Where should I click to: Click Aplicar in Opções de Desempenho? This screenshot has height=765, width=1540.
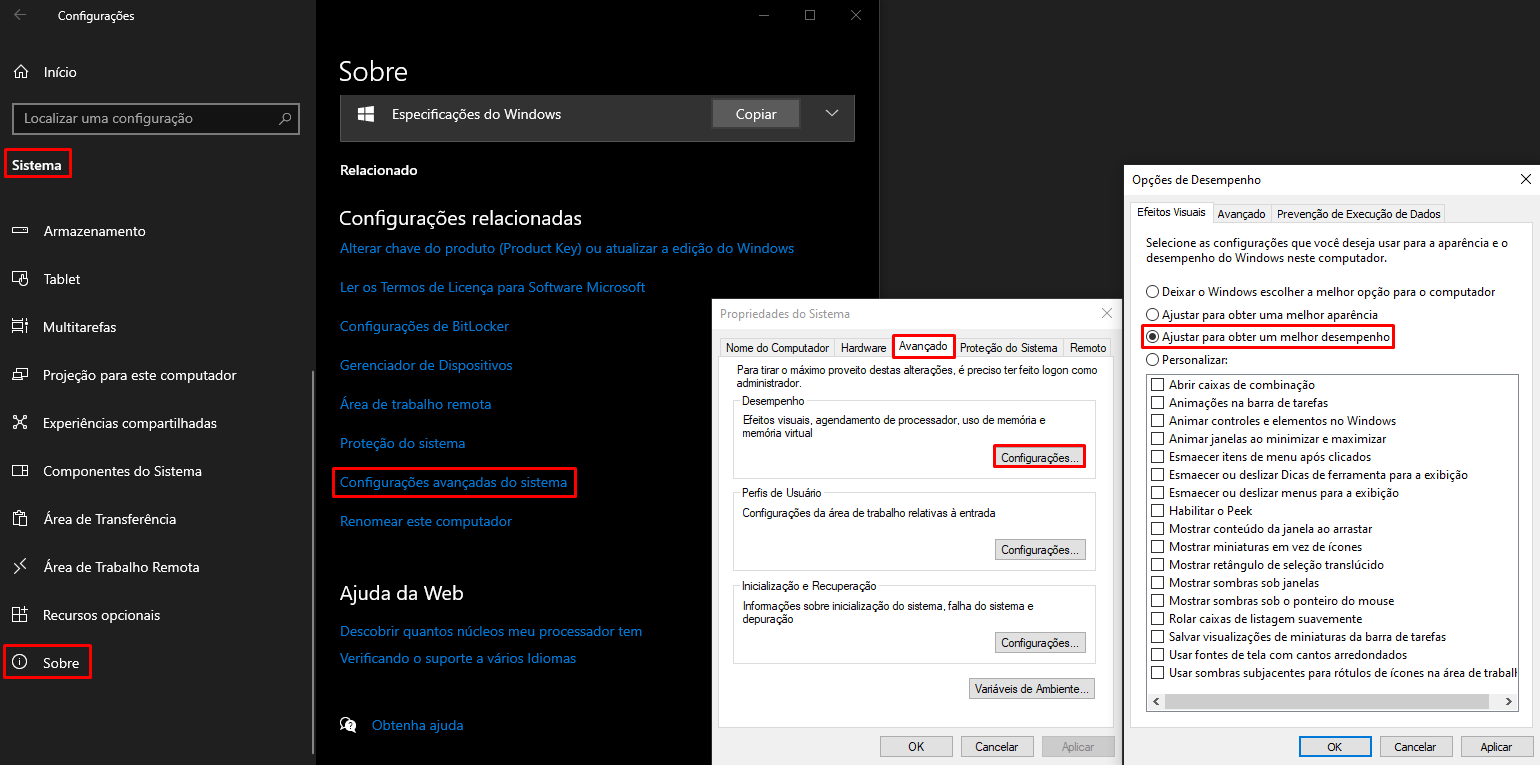click(1497, 747)
